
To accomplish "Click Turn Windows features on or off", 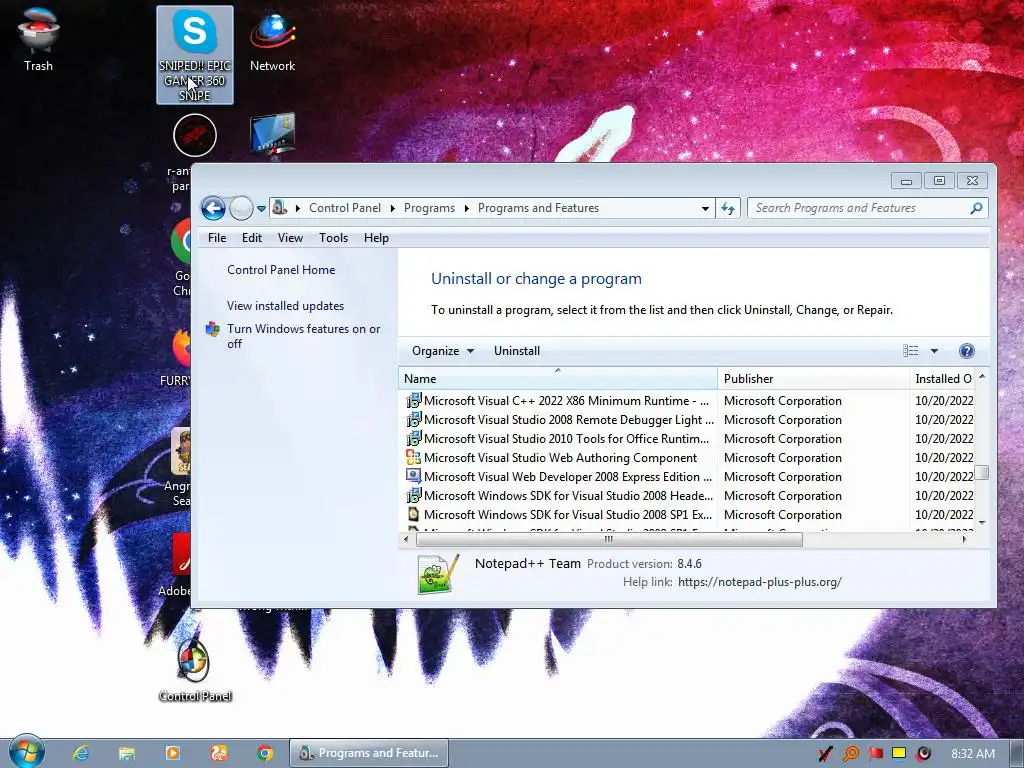I will pyautogui.click(x=304, y=336).
